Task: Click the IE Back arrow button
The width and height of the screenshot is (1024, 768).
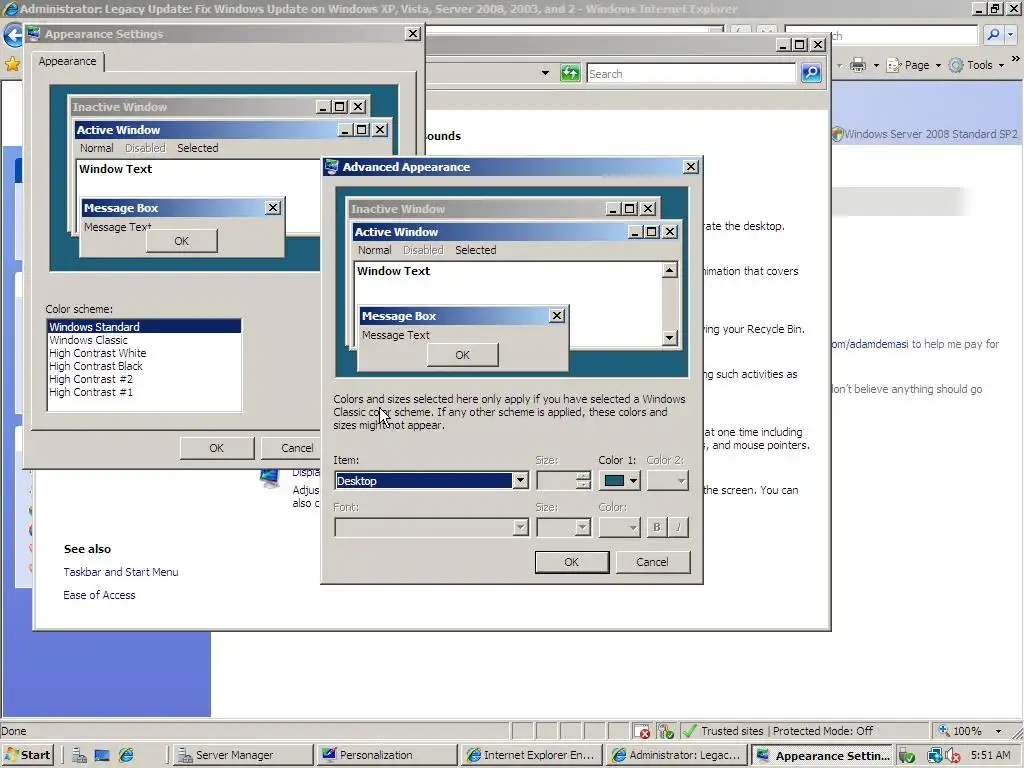Action: 12,35
